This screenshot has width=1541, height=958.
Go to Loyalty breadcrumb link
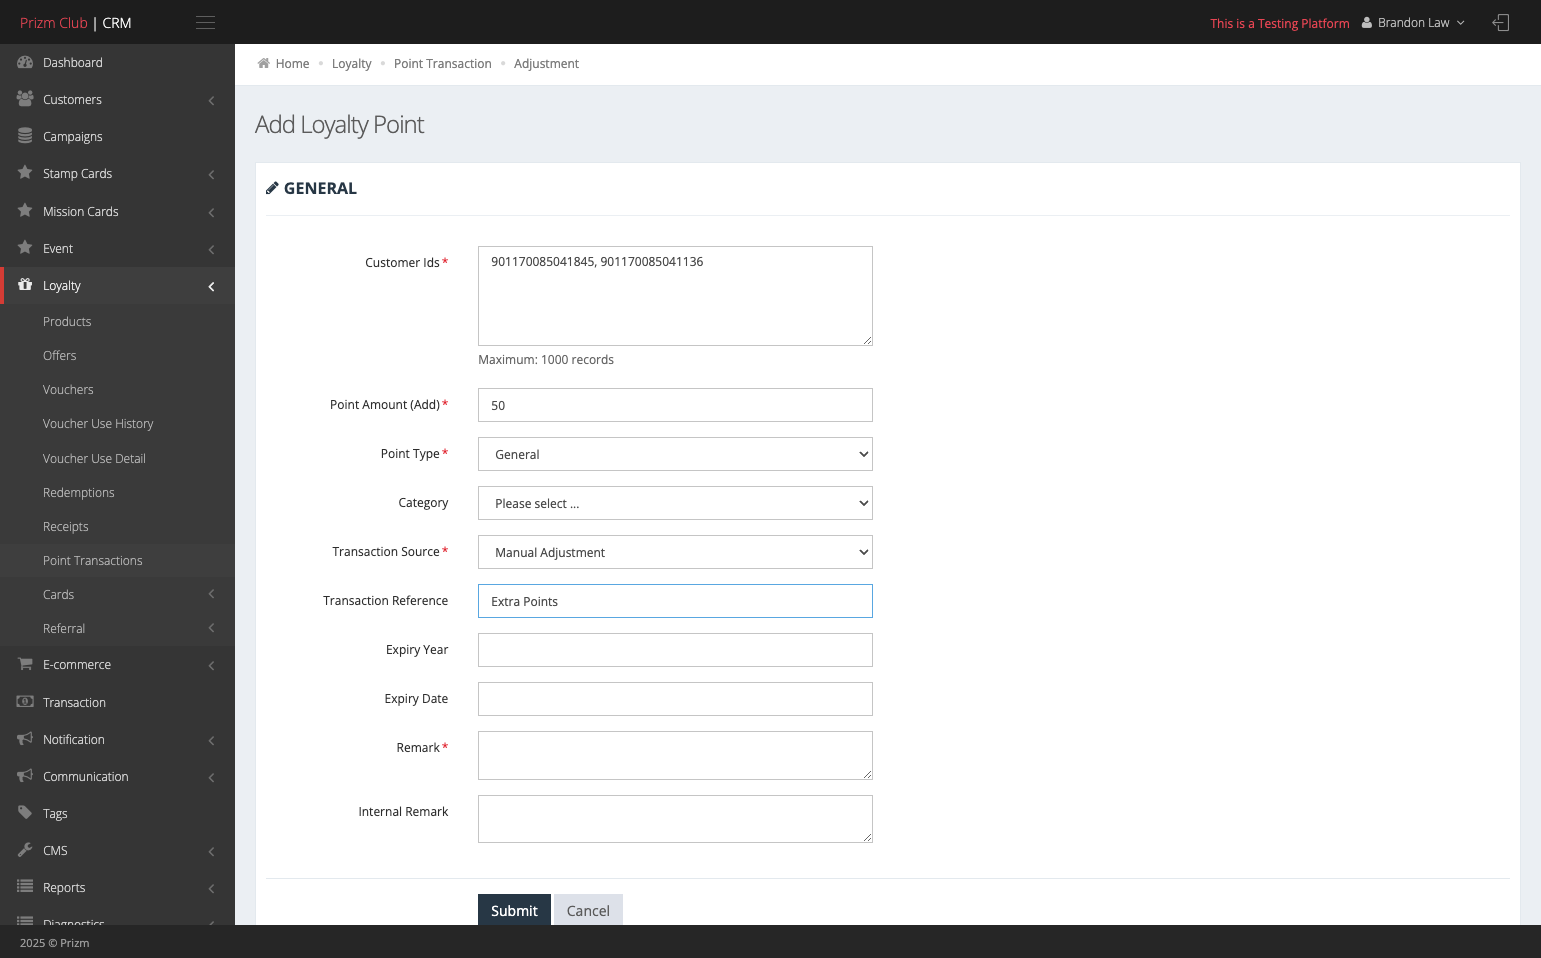click(x=351, y=63)
